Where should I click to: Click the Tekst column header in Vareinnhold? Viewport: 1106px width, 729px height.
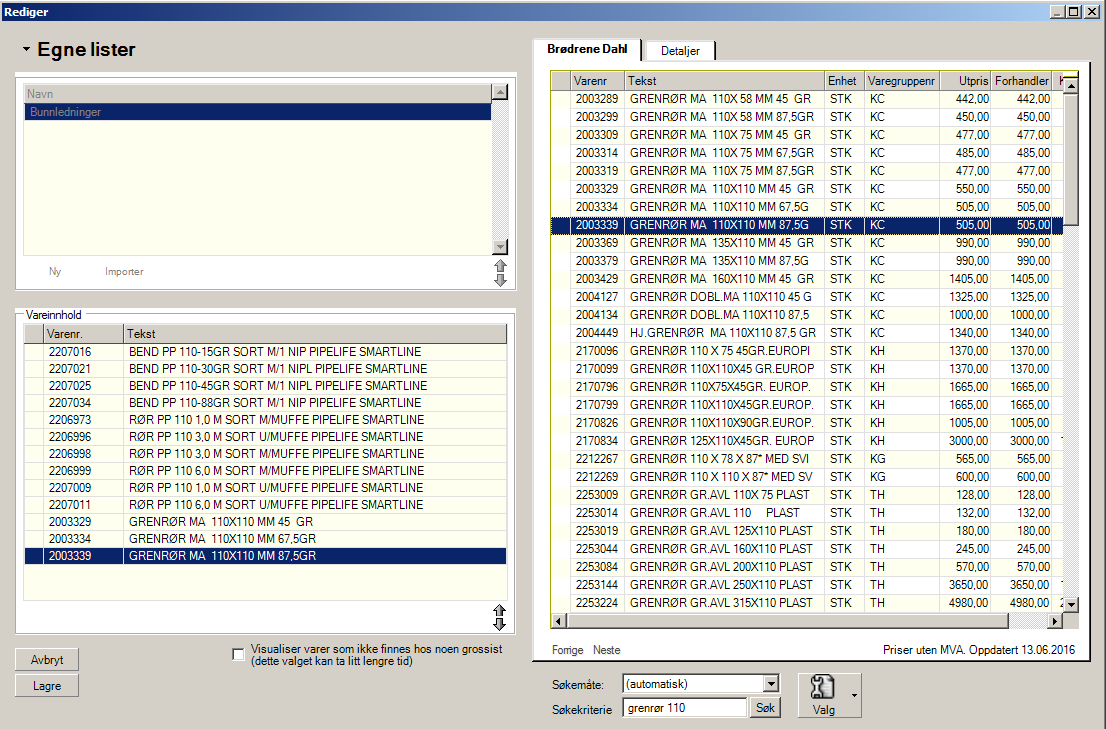(315, 334)
